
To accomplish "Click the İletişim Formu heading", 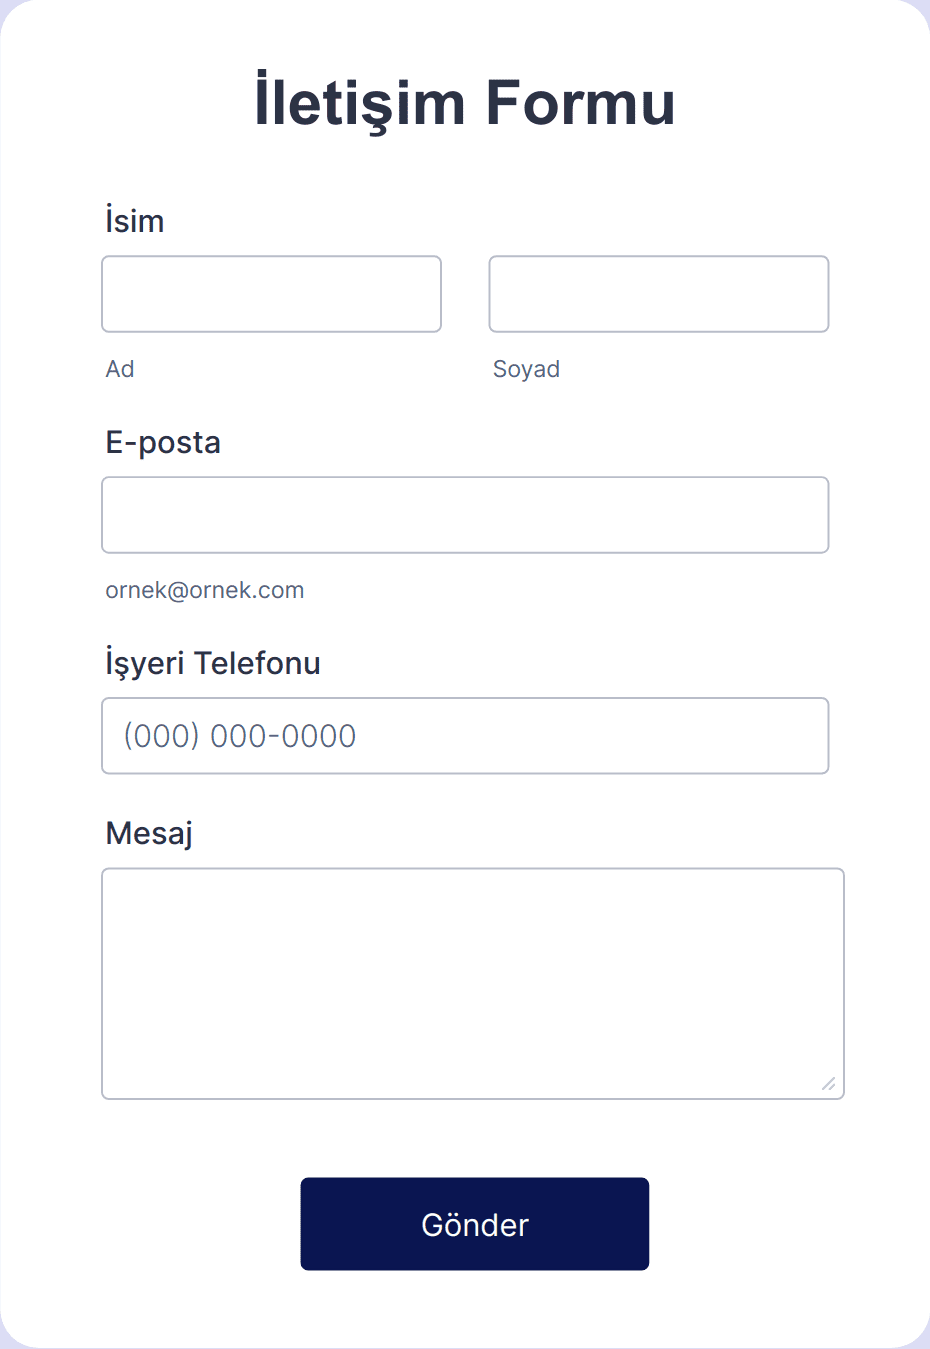I will point(465,102).
